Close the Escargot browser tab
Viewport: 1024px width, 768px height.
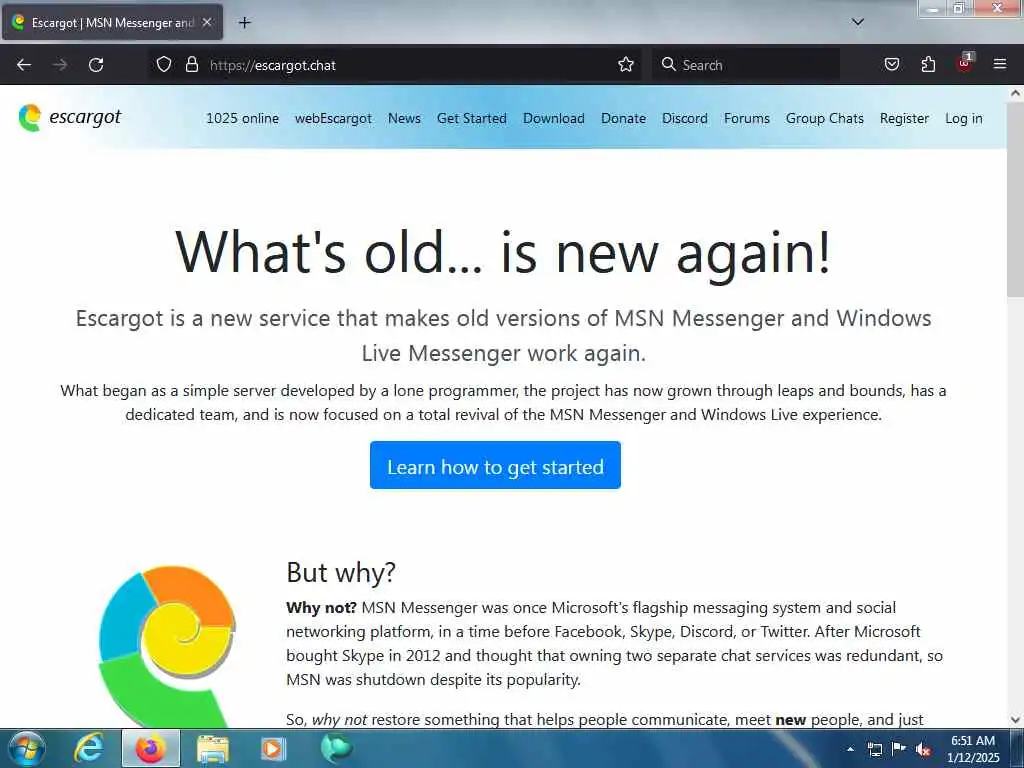[x=206, y=22]
